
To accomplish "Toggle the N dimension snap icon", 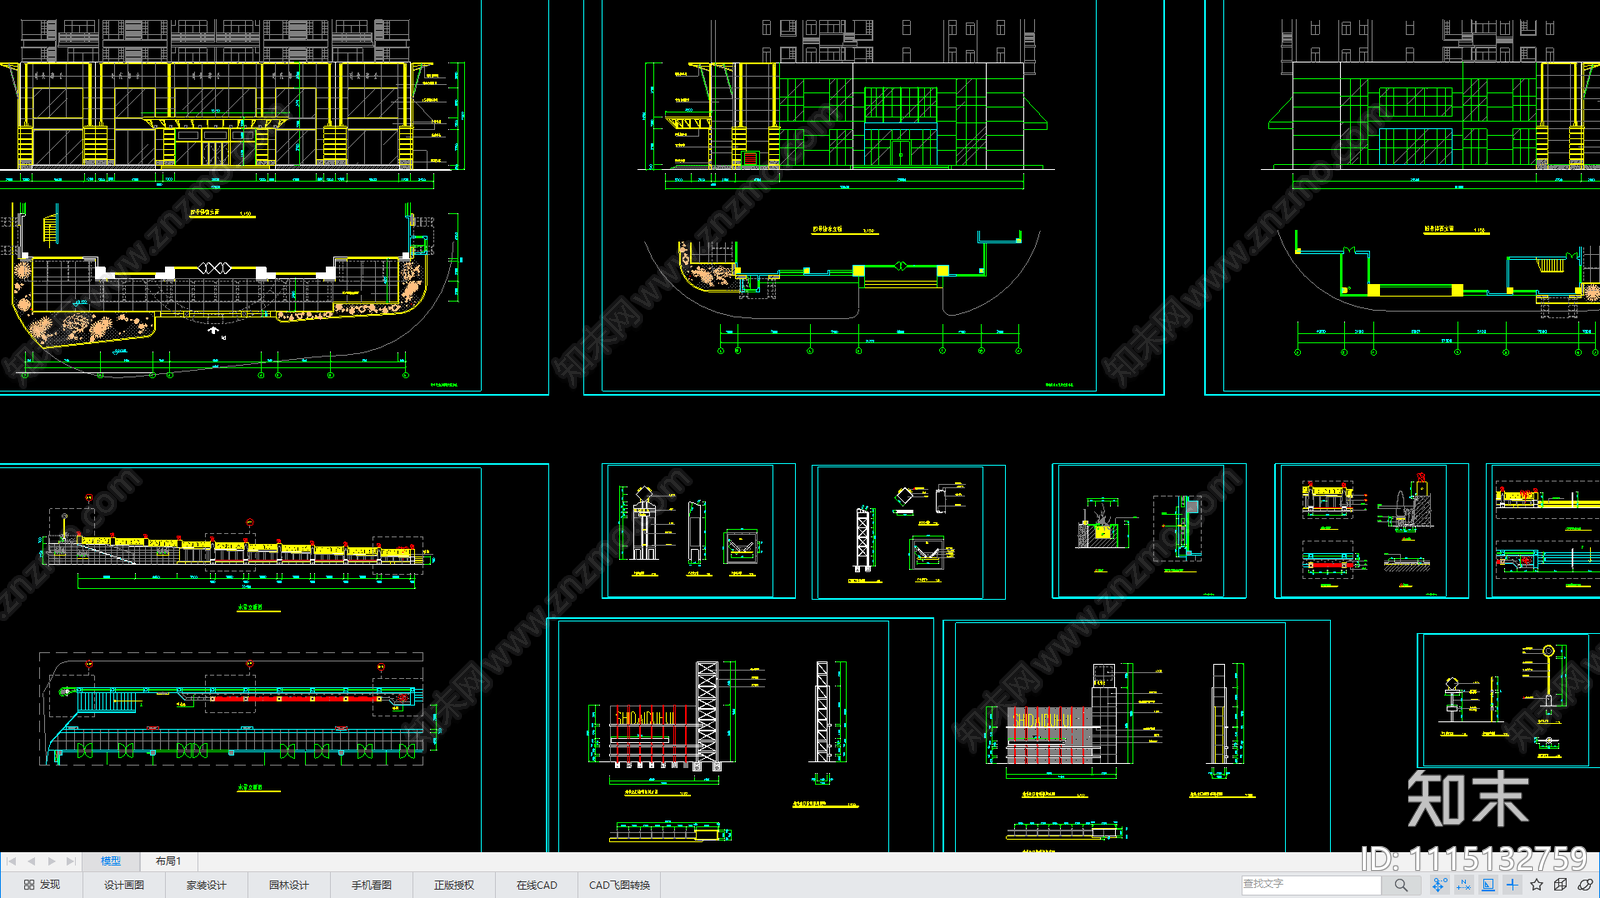I will click(1464, 885).
